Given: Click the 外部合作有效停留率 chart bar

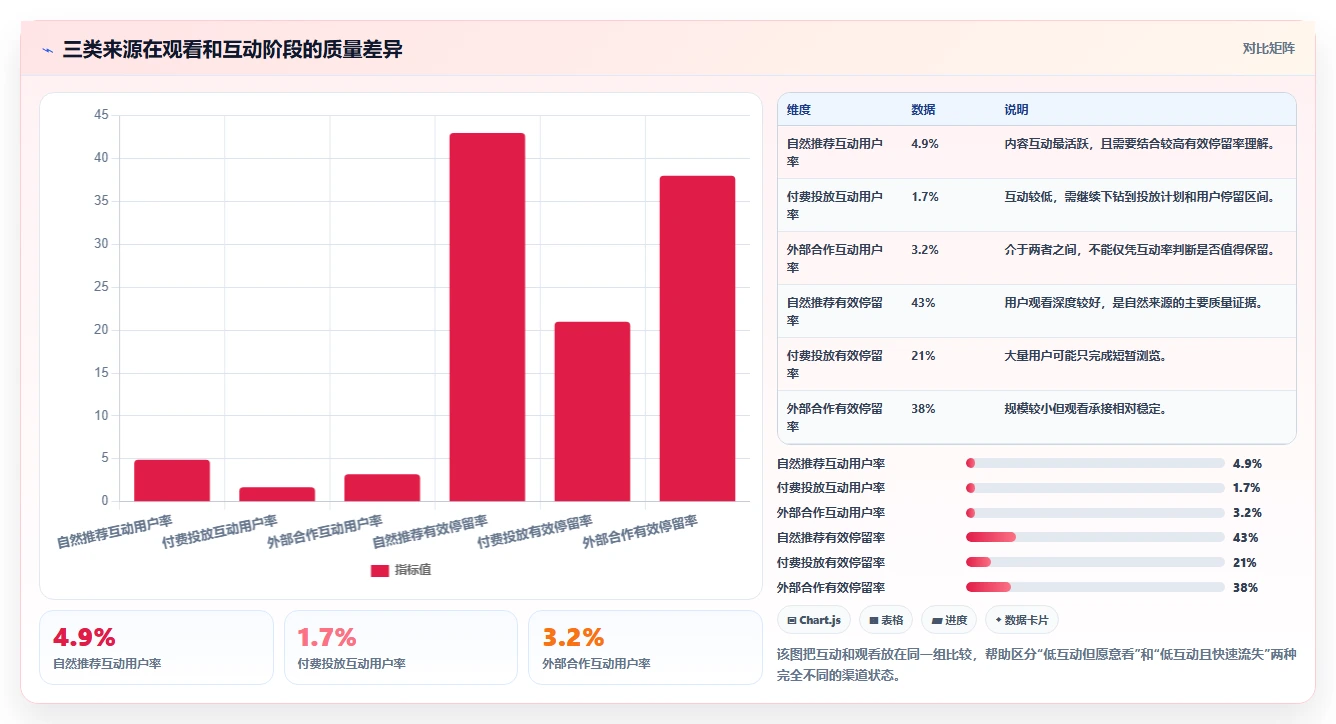Looking at the screenshot, I should tap(697, 338).
